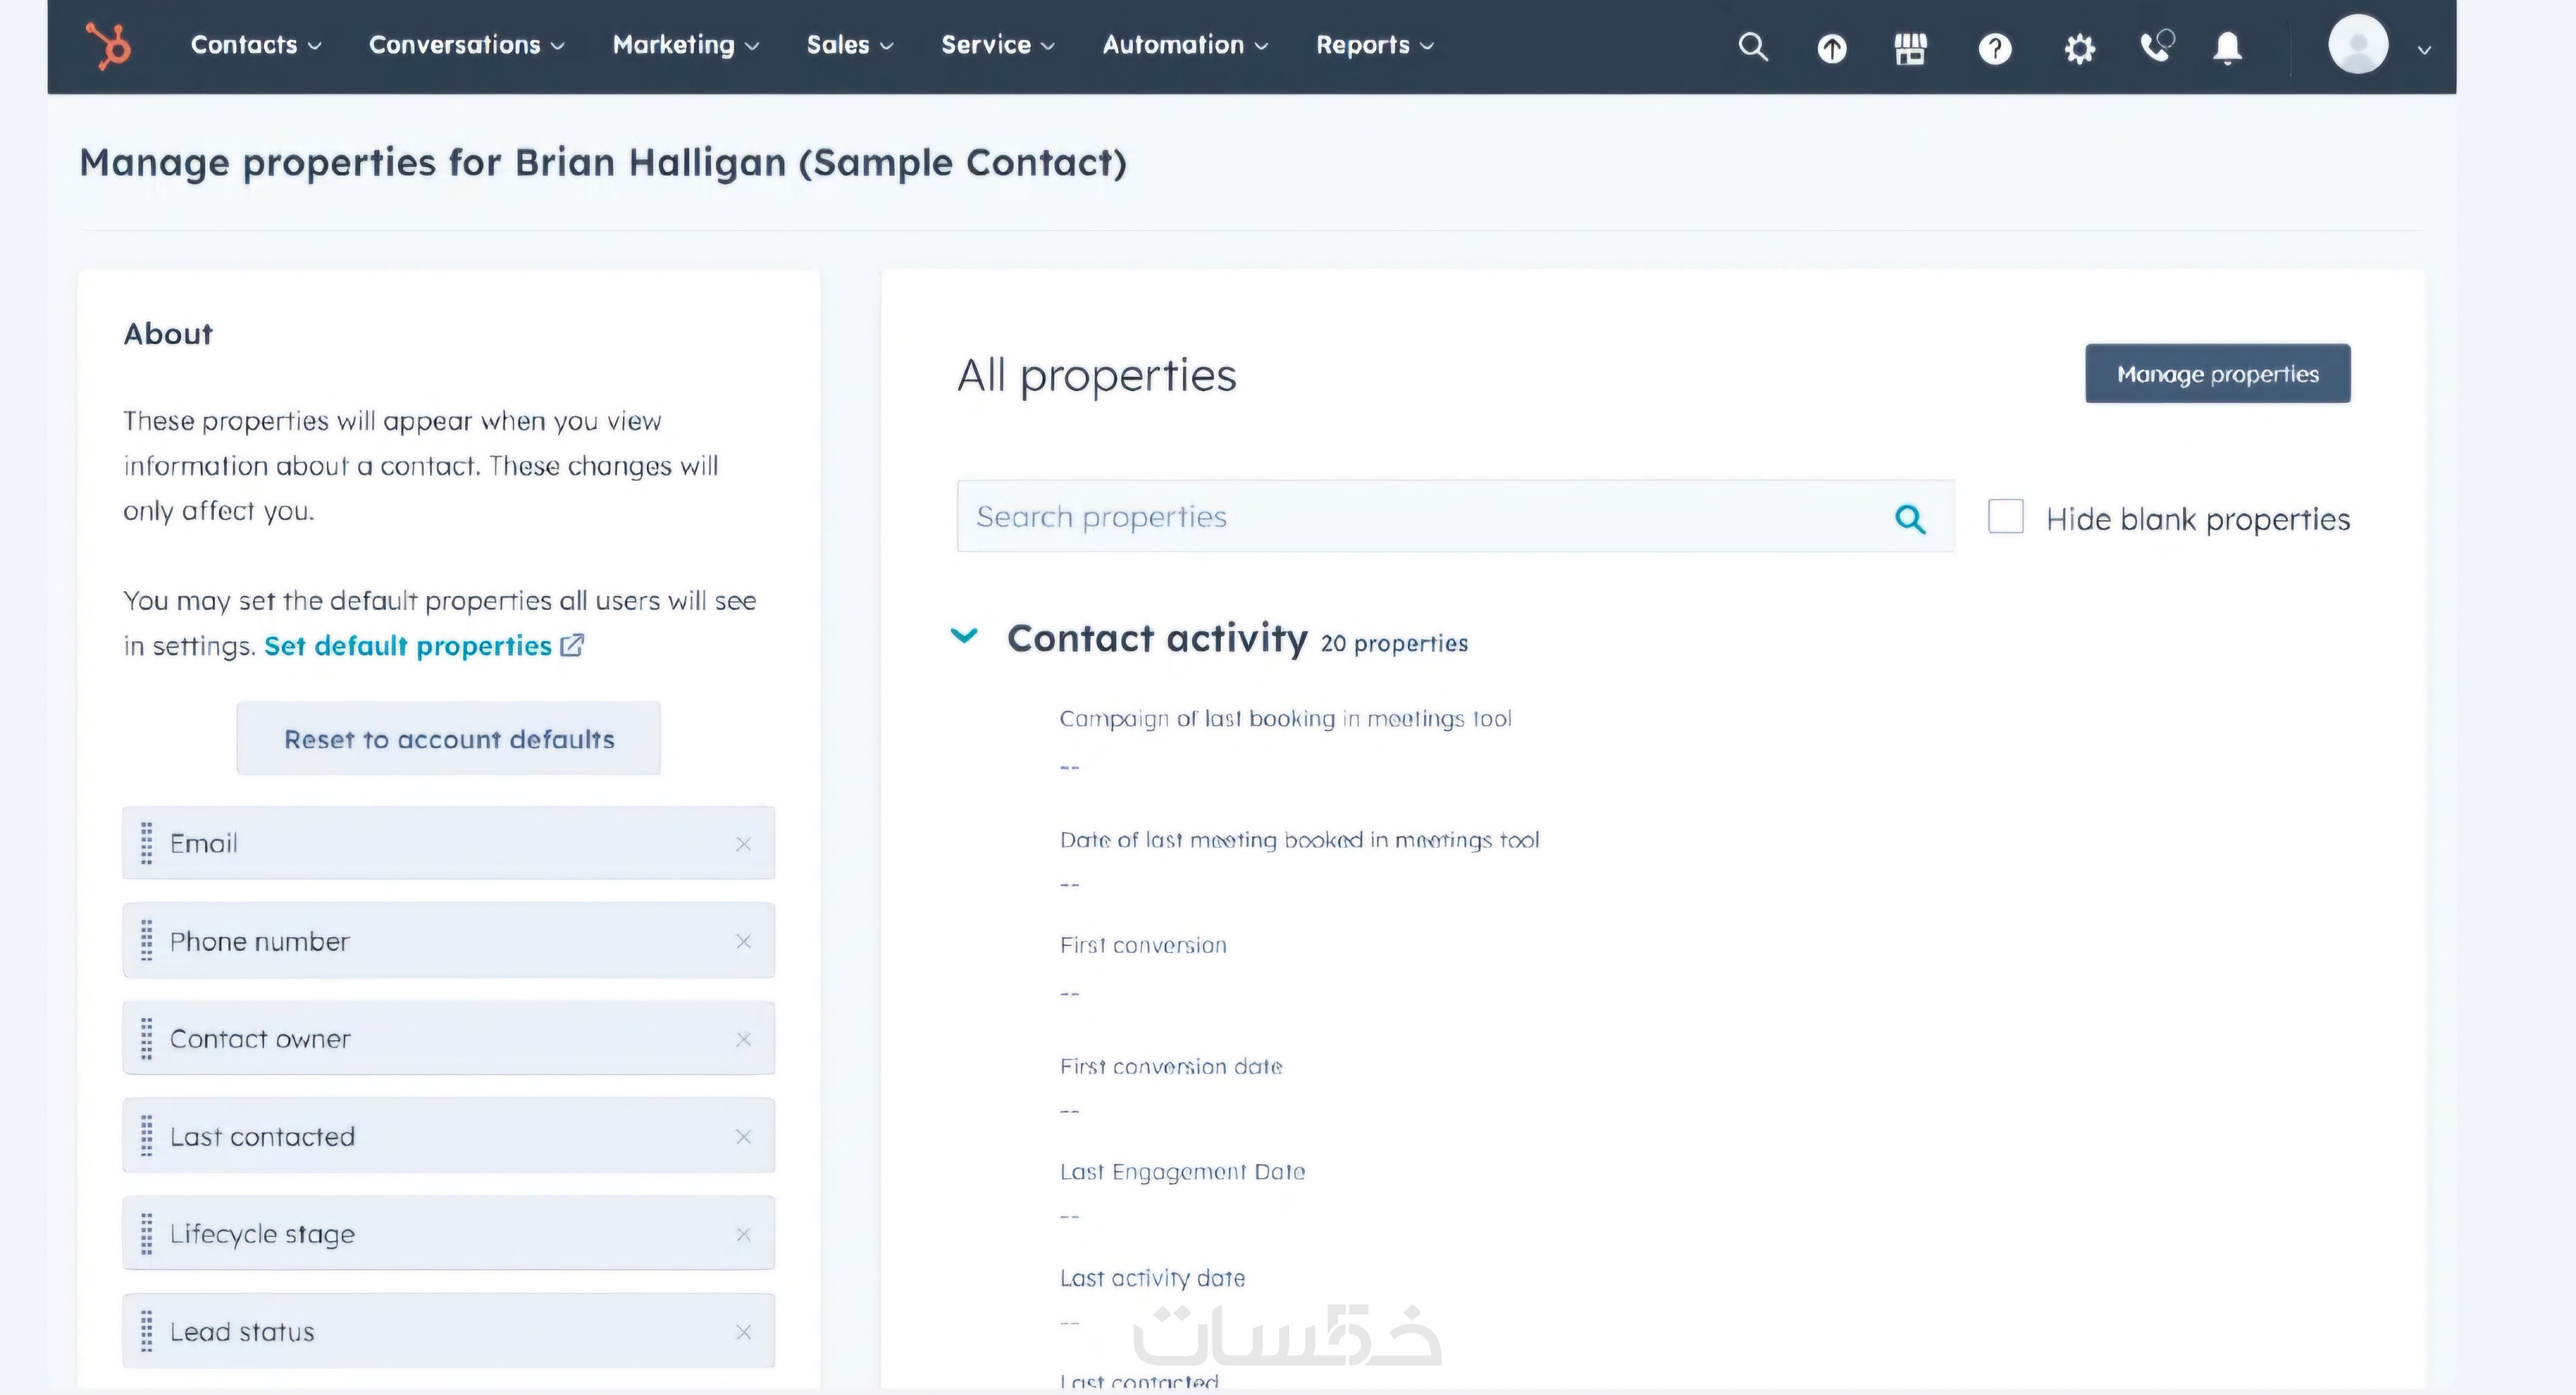The width and height of the screenshot is (2576, 1395).
Task: Grab the drag handle for Email
Action: [146, 843]
